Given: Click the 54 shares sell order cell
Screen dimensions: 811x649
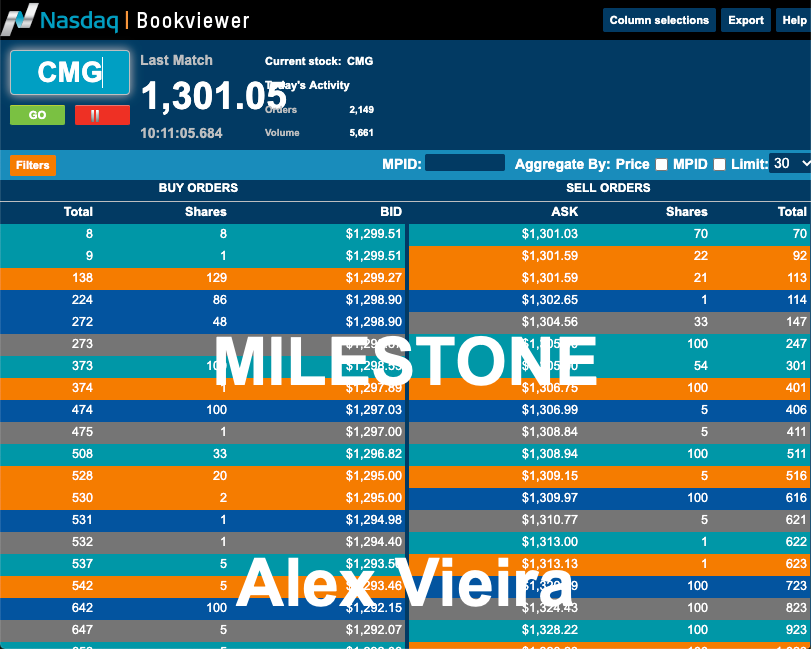Looking at the screenshot, I should 701,366.
